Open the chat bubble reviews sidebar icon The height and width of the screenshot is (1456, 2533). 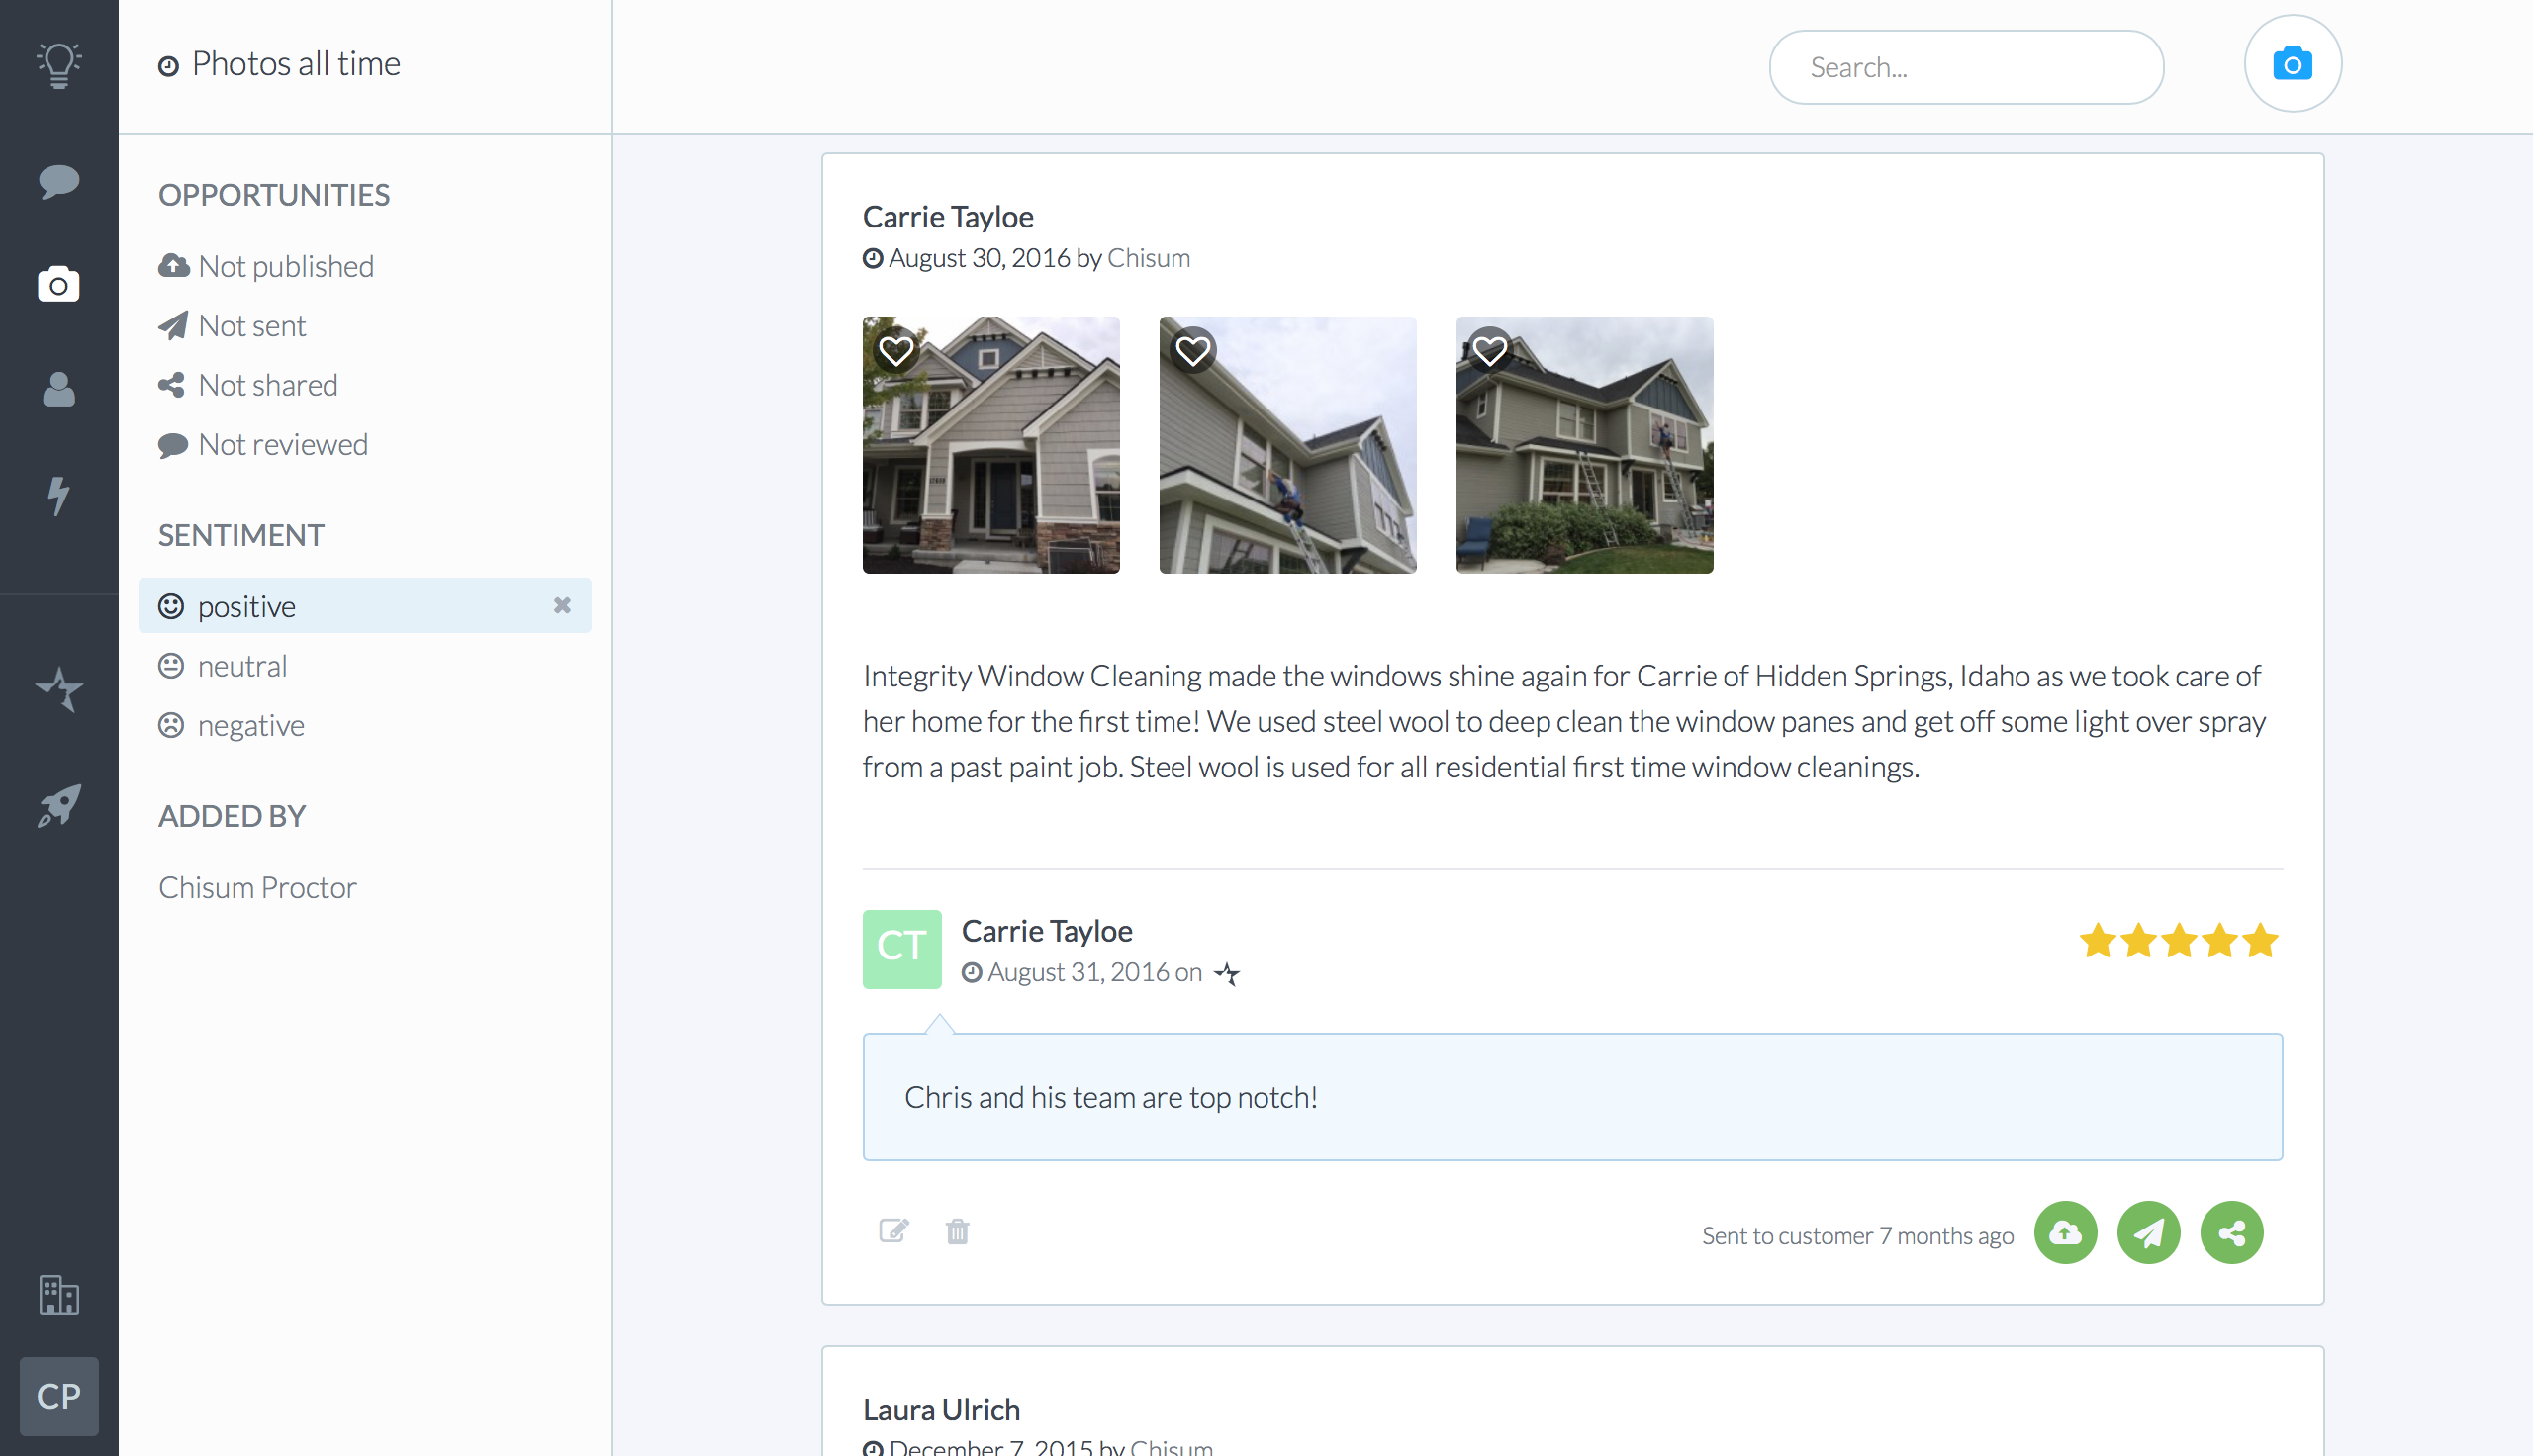coord(59,181)
